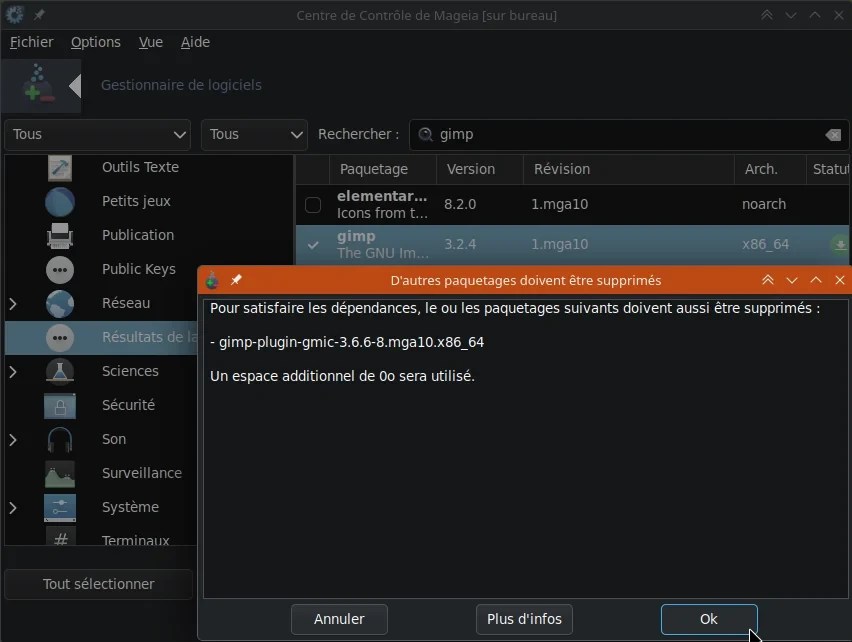Image resolution: width=852 pixels, height=642 pixels.
Task: Expand the Système category
Action: (13, 507)
